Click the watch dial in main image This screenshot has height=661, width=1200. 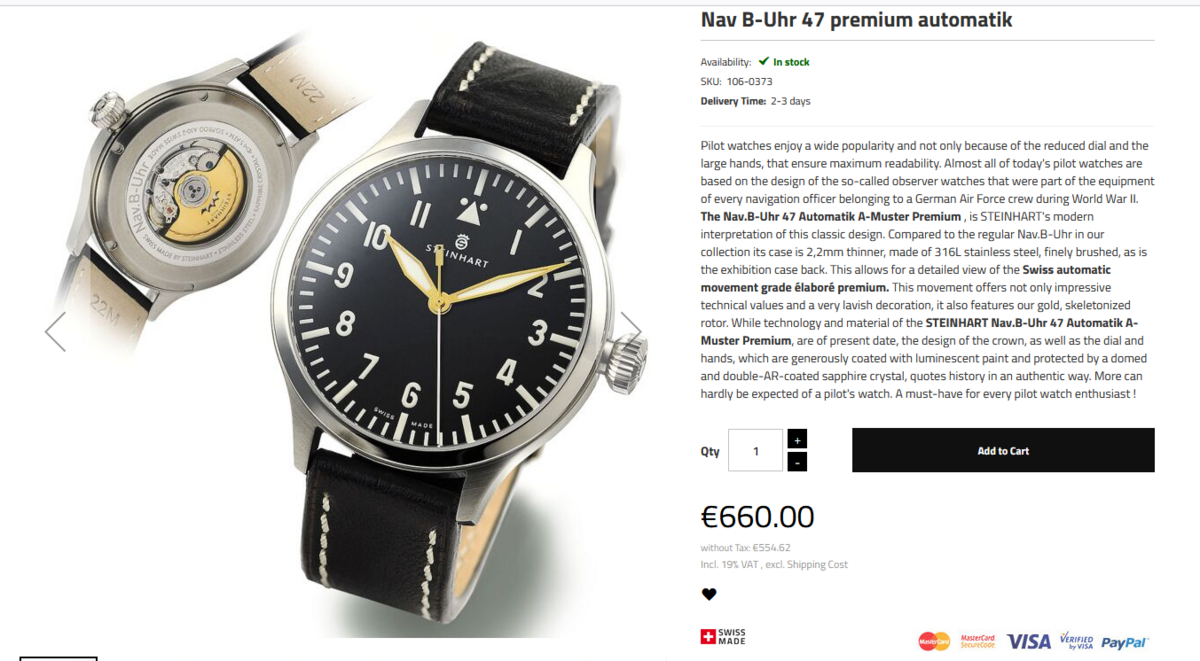(440, 300)
